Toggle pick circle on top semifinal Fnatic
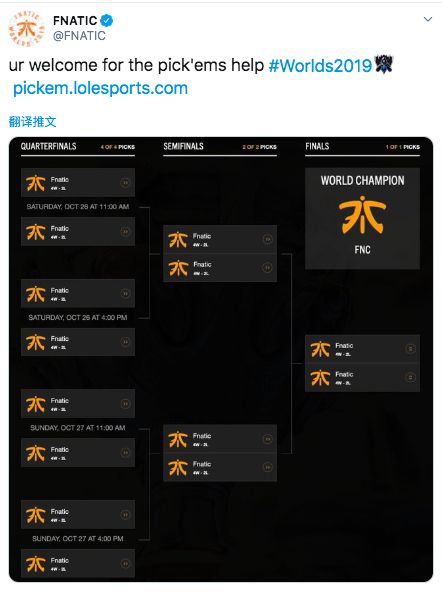The image size is (442, 597). (268, 239)
